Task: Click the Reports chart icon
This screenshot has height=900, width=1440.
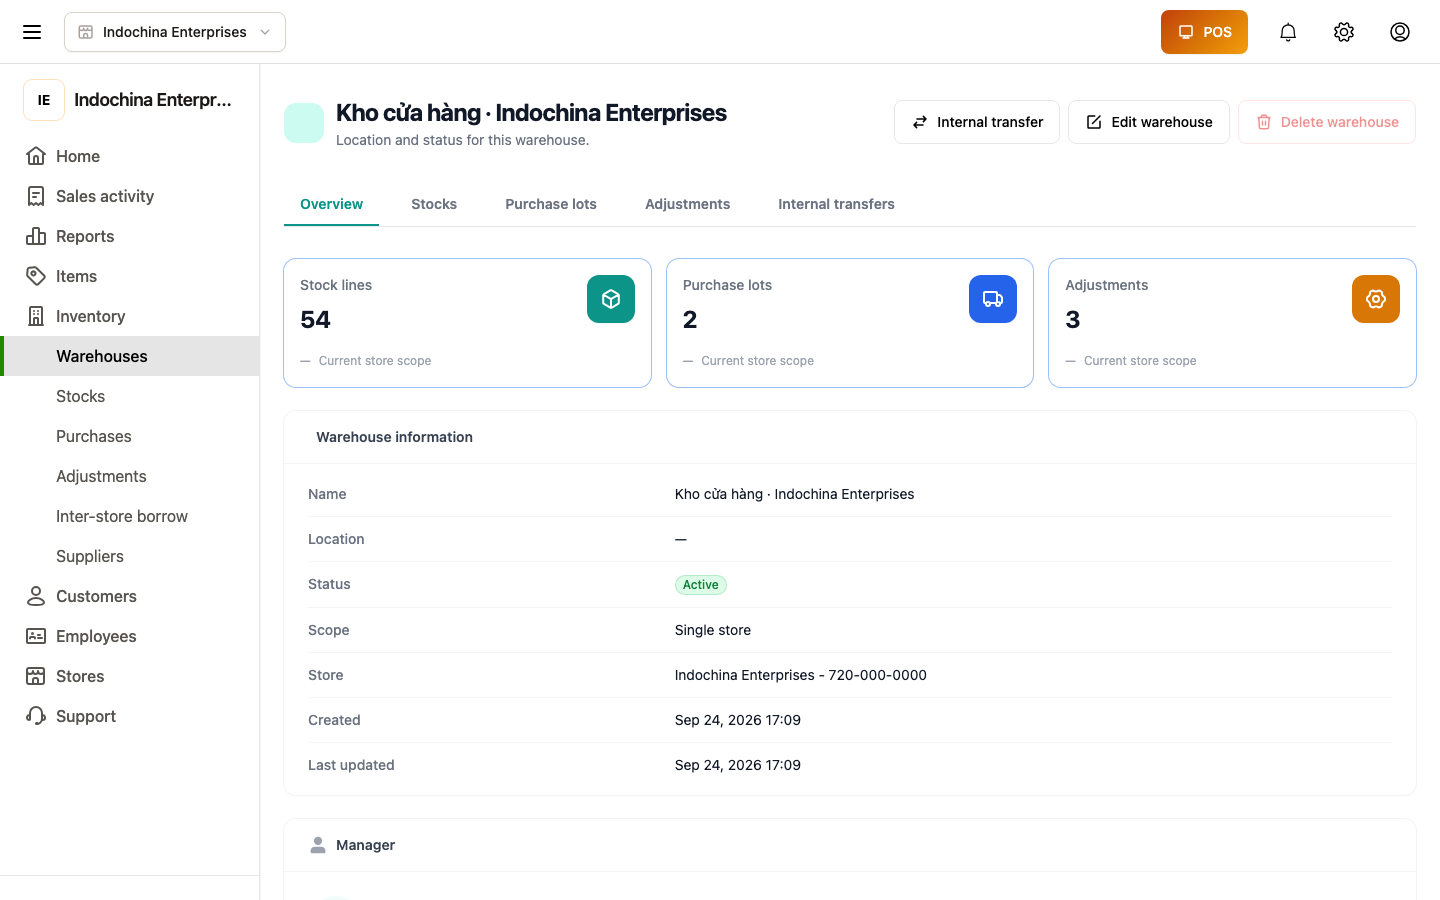Action: 36,236
